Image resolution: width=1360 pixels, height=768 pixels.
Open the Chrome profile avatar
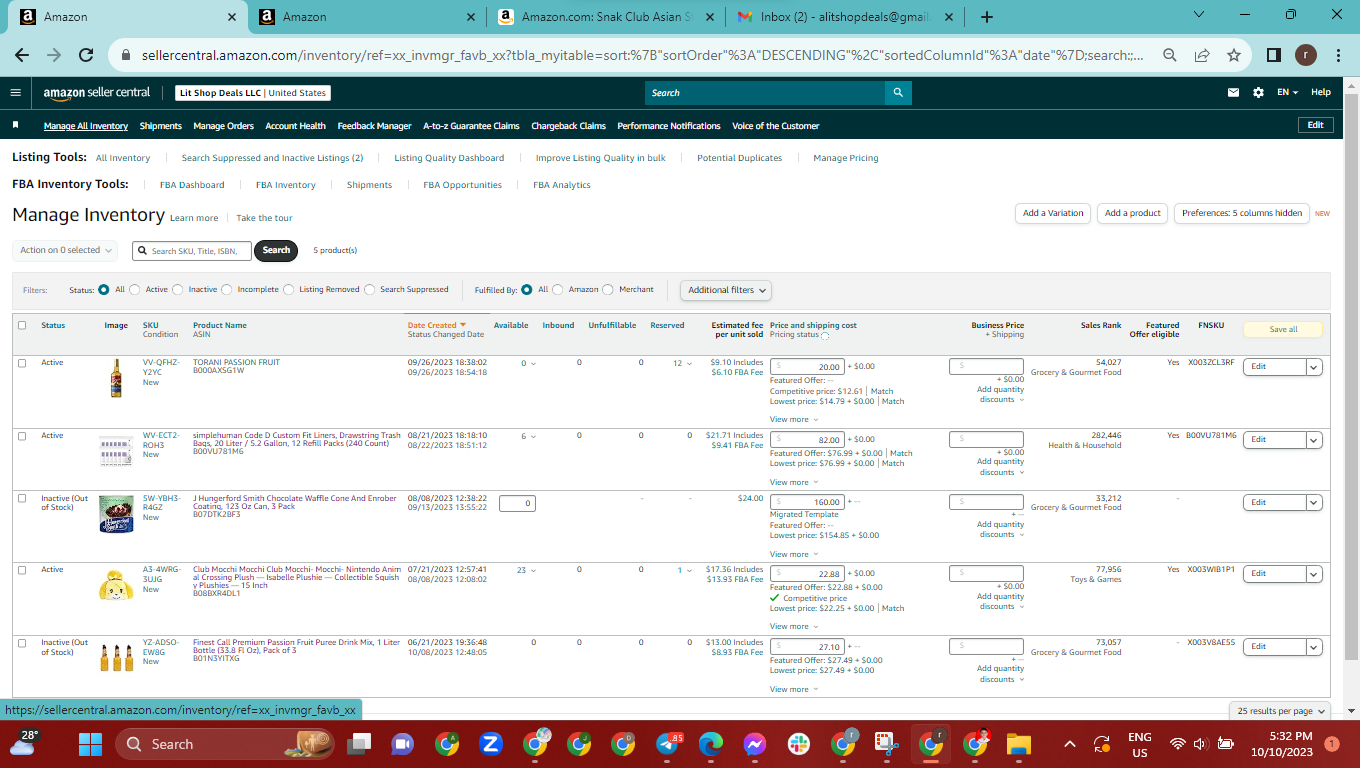1306,55
